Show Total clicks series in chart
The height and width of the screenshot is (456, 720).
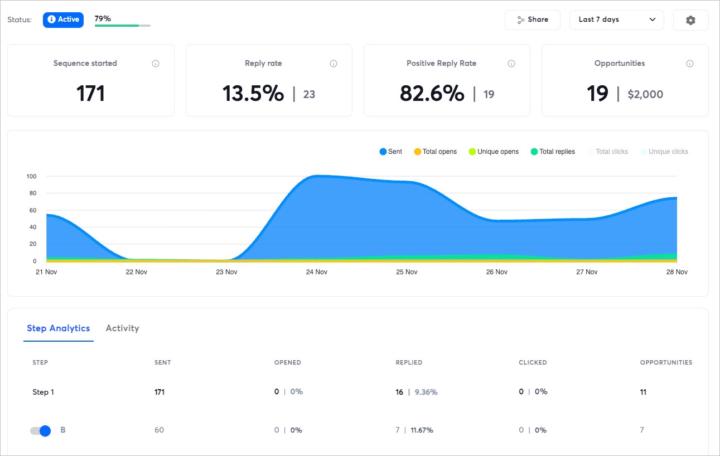point(610,151)
